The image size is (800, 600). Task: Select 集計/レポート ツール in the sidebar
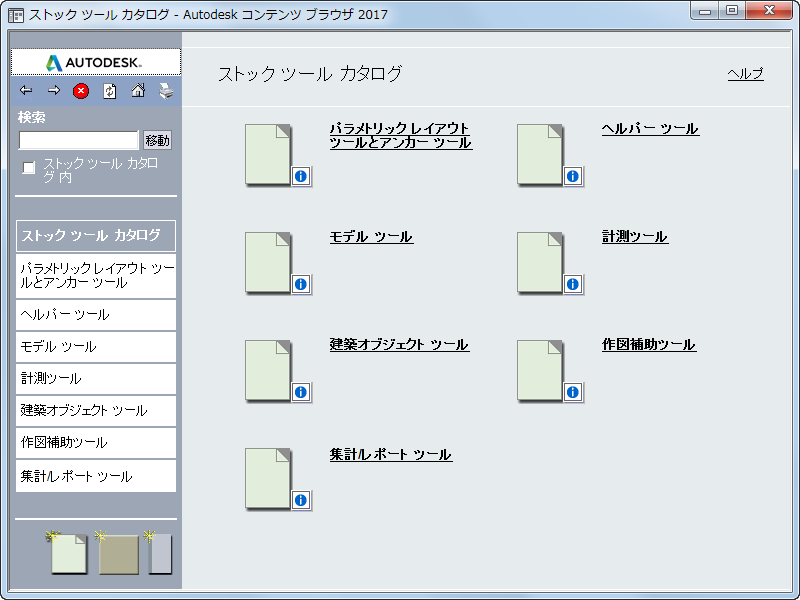coord(96,476)
